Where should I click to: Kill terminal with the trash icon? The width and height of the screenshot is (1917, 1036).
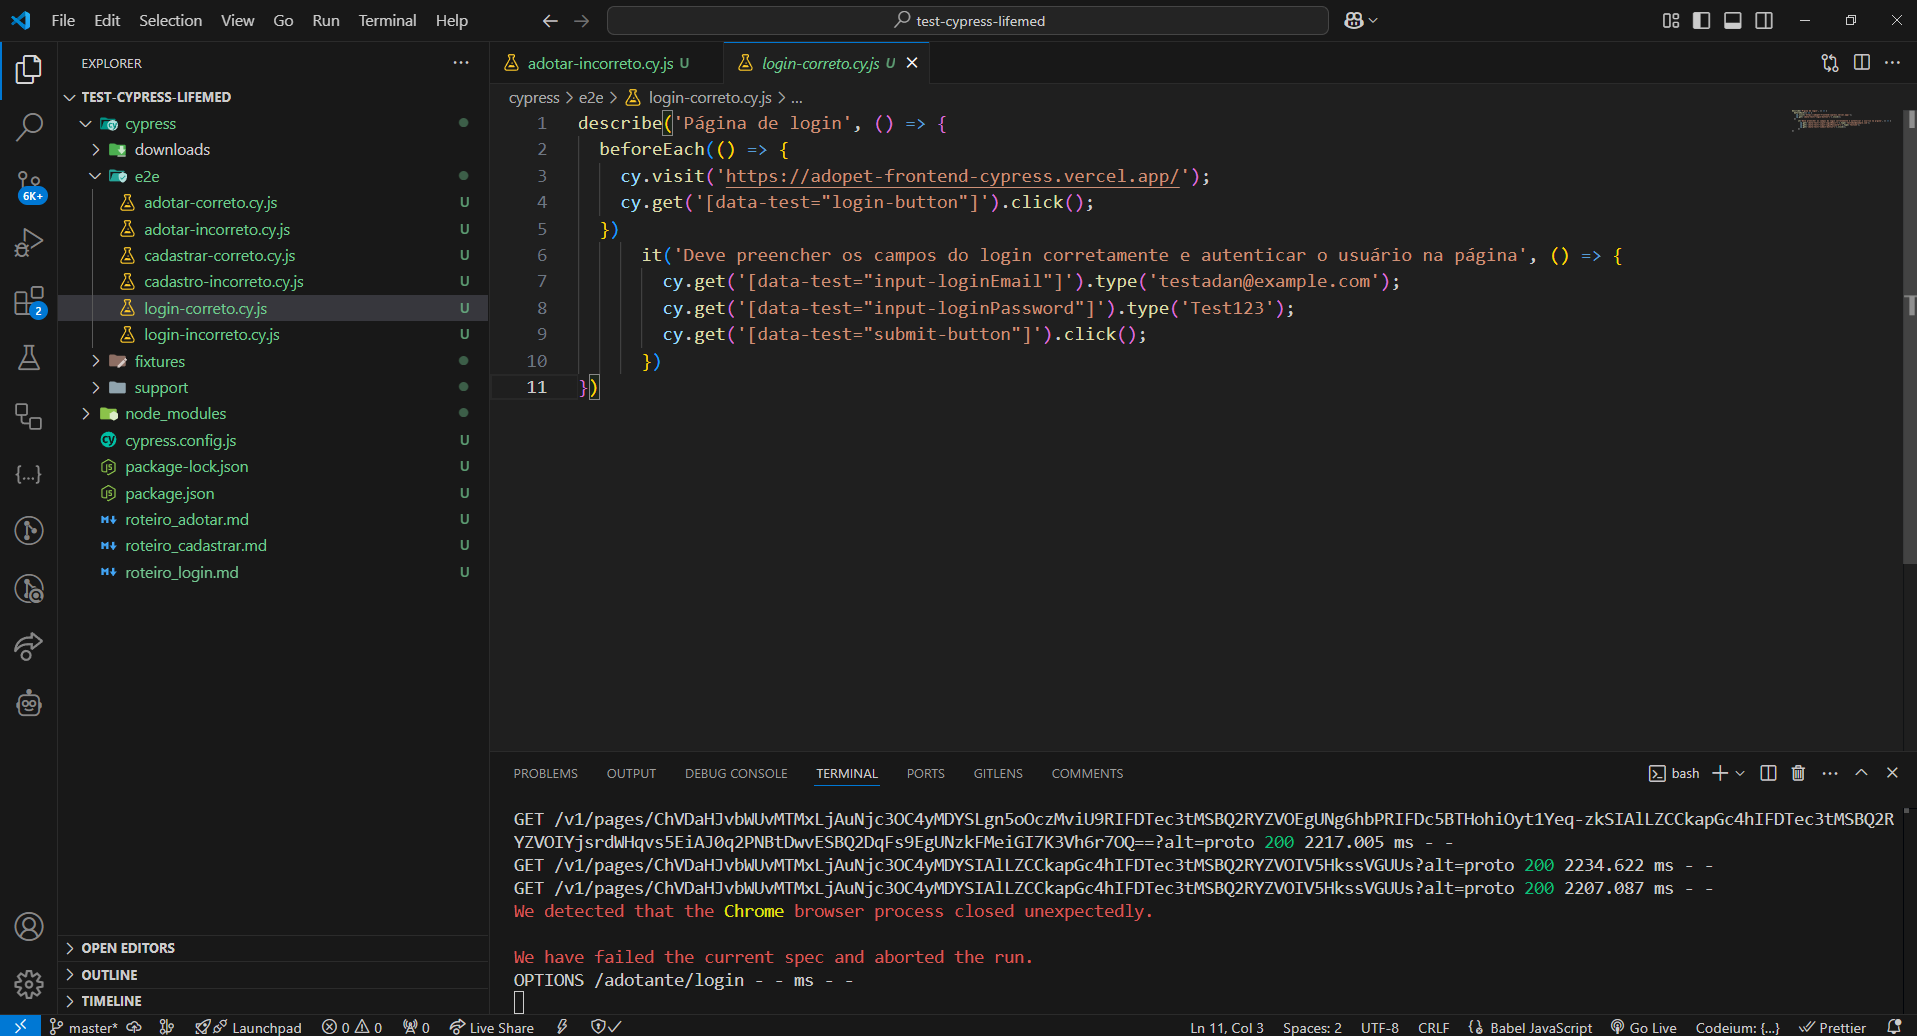point(1798,773)
